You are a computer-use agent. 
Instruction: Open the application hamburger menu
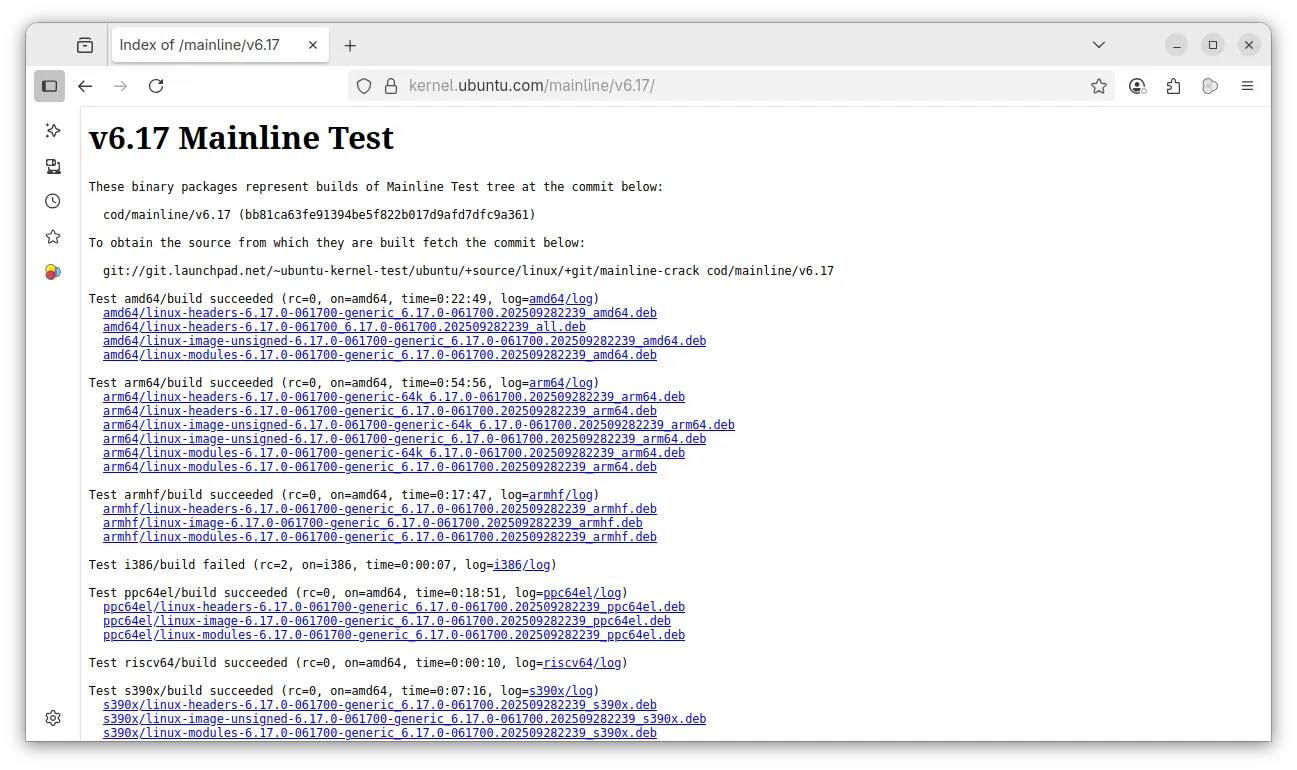(1247, 86)
